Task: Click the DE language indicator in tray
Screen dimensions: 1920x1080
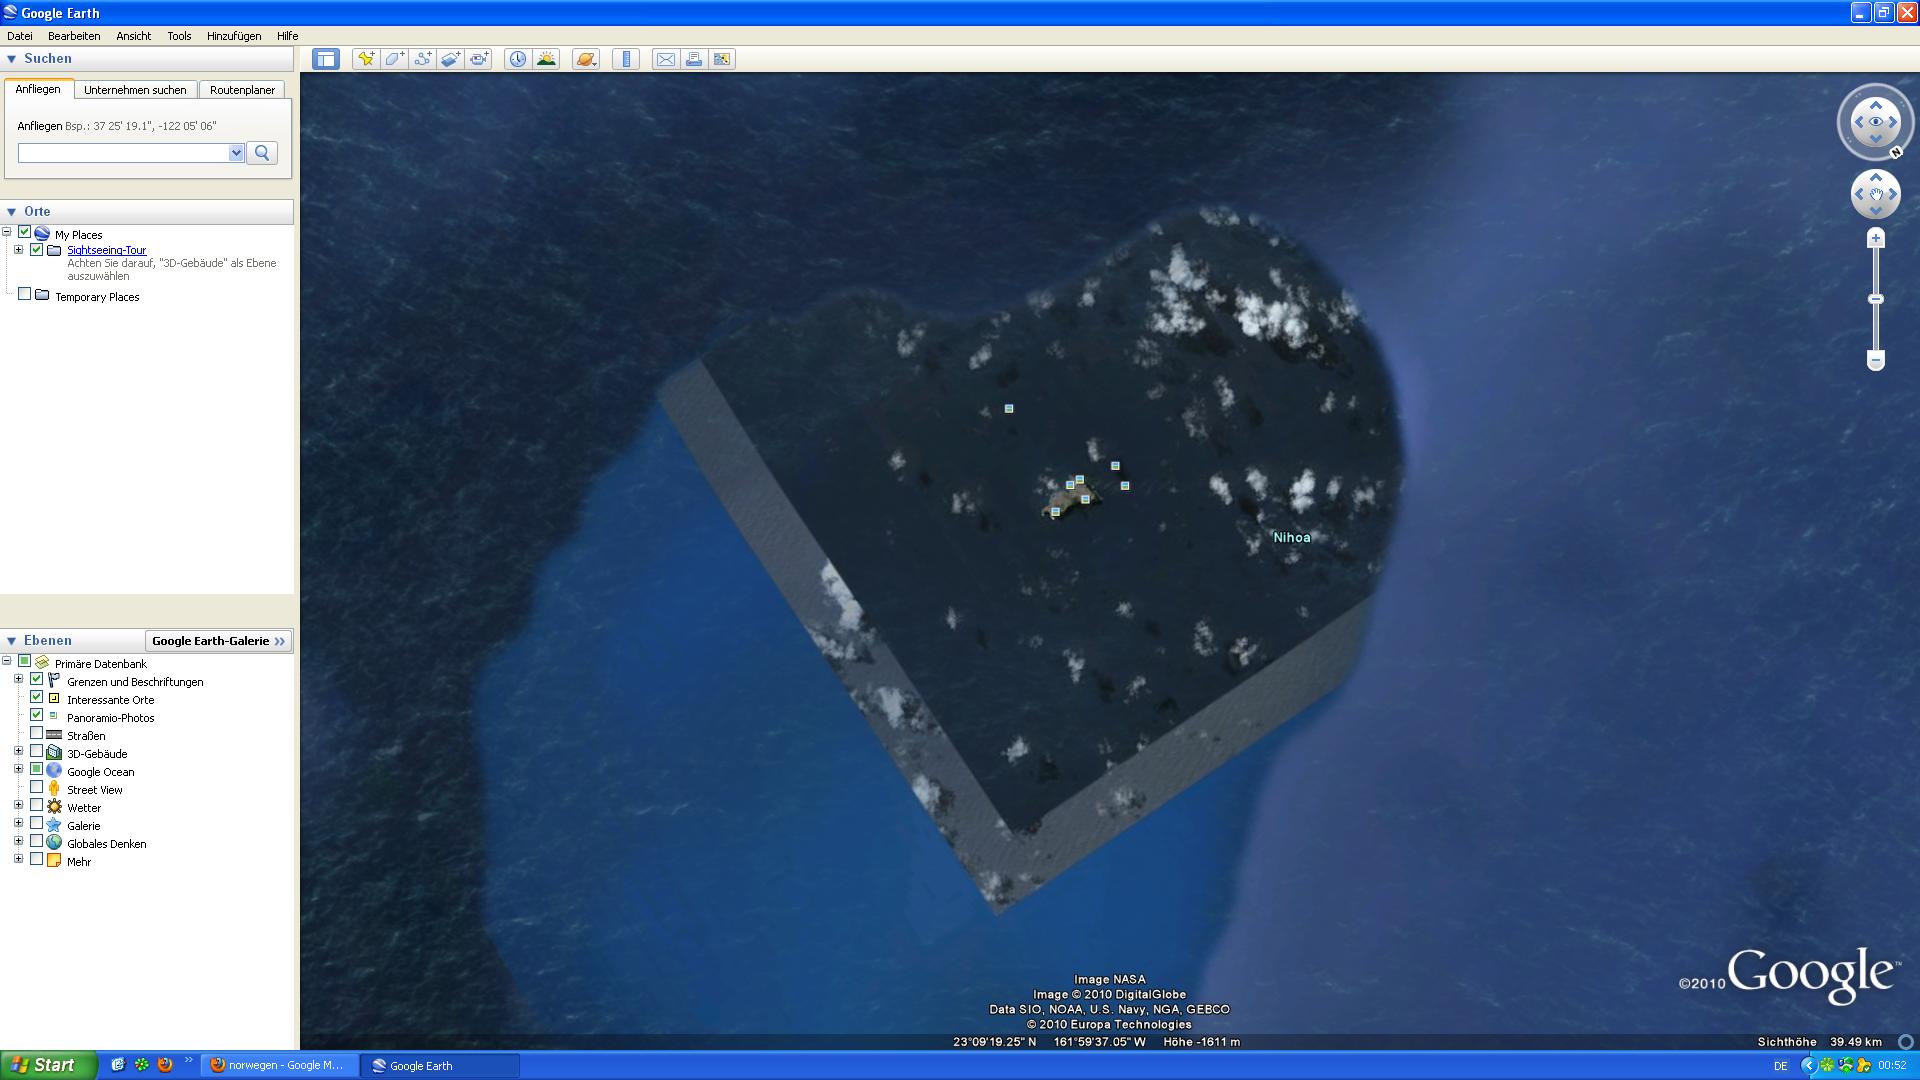Action: 1780,1066
